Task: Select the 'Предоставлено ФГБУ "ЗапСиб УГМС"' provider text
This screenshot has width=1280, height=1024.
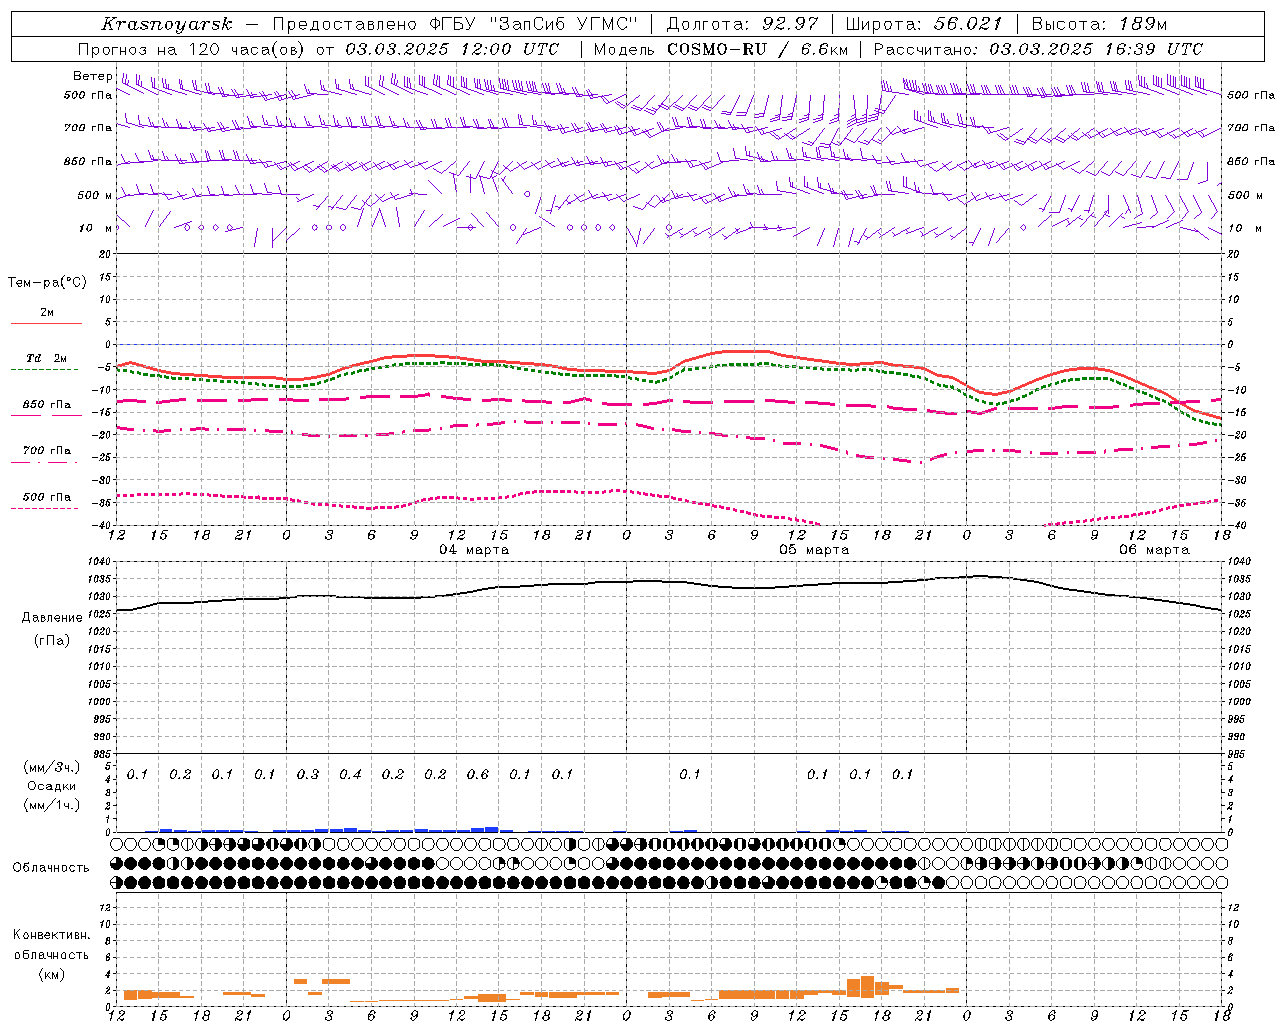Action: [x=457, y=24]
